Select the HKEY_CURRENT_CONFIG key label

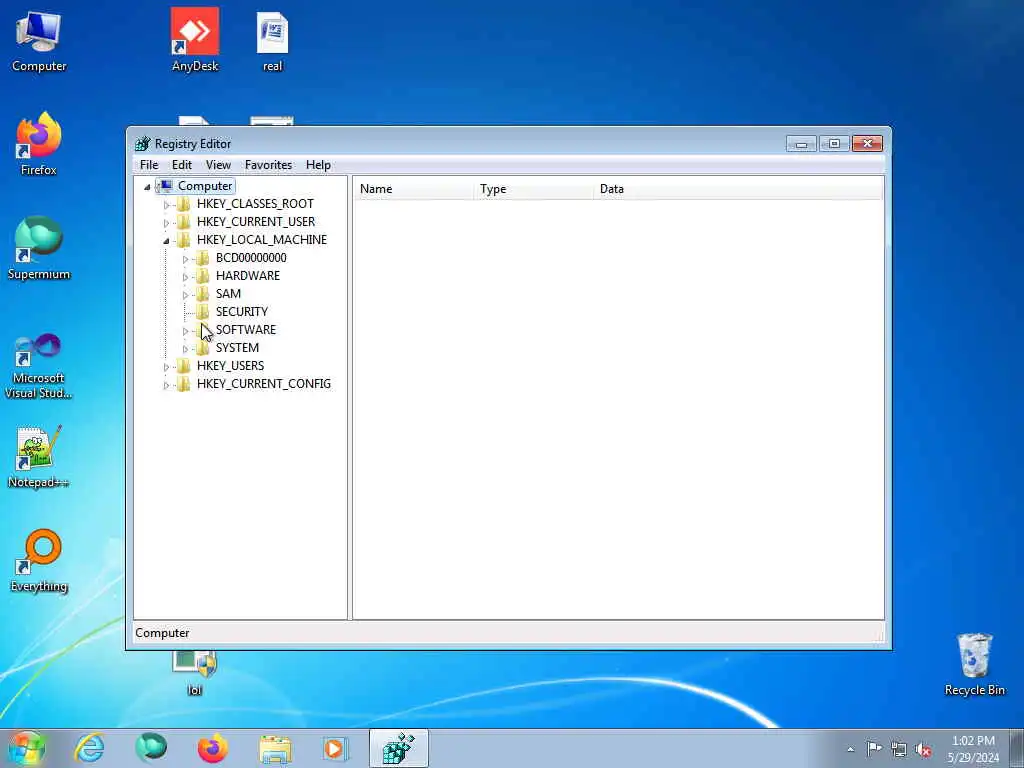(264, 383)
